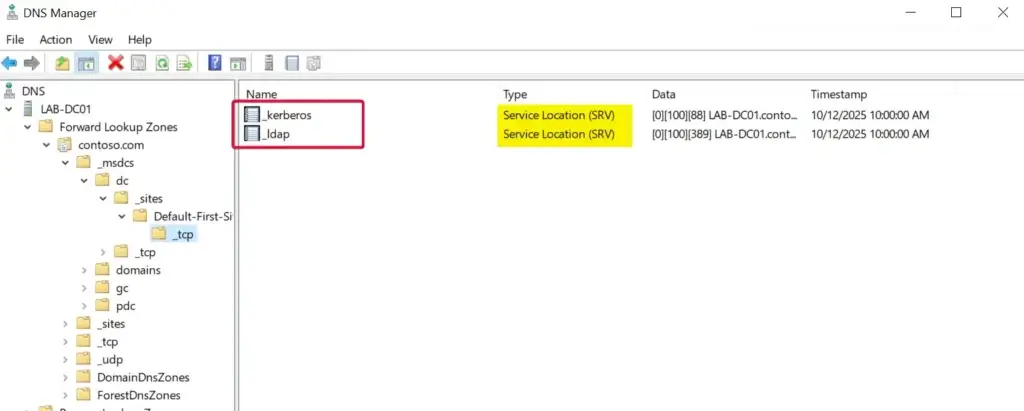This screenshot has height=411, width=1024.
Task: Click the red X Delete icon
Action: click(116, 63)
